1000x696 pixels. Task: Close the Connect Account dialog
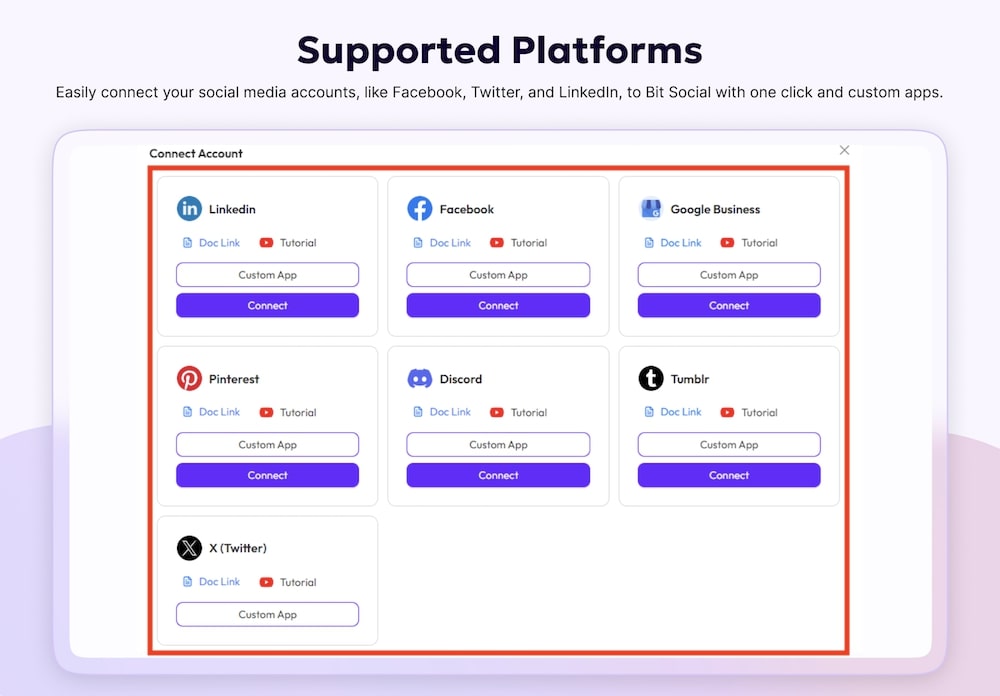click(844, 149)
